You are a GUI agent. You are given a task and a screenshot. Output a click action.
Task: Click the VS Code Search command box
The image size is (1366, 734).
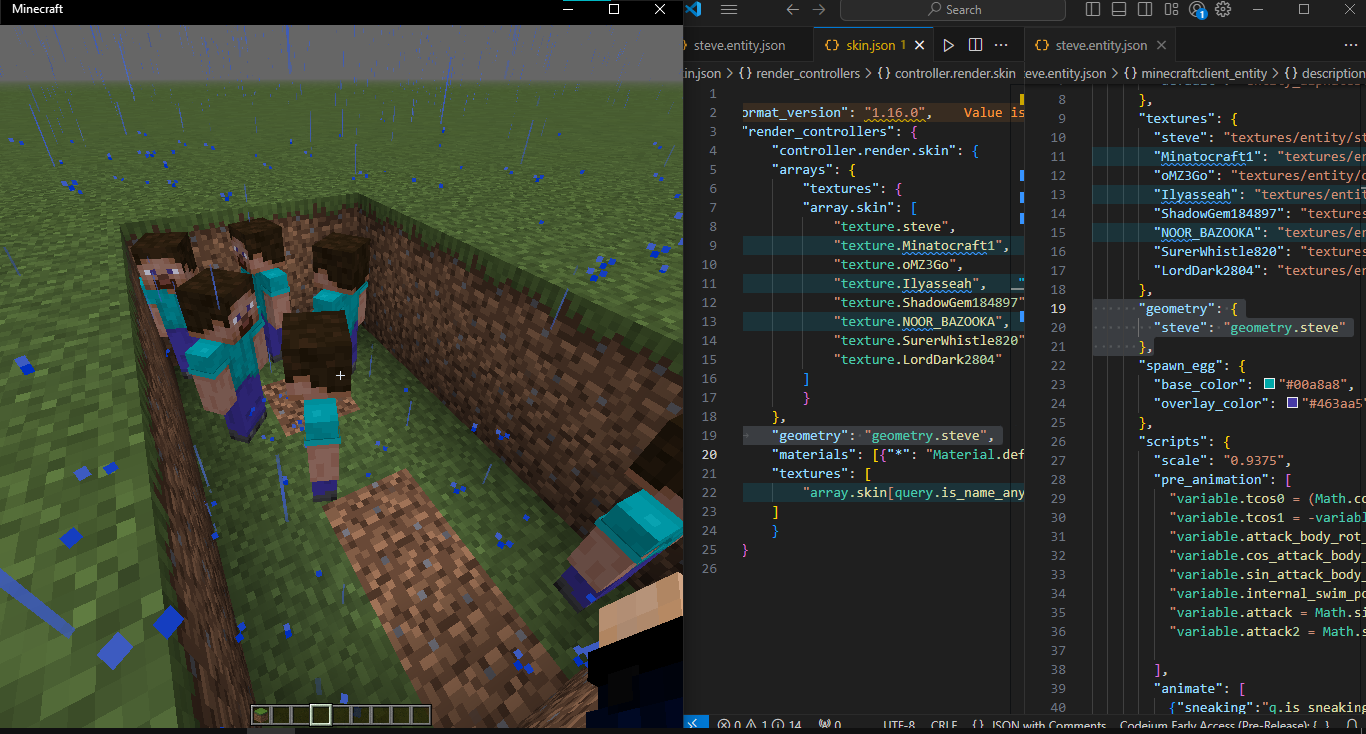(955, 9)
